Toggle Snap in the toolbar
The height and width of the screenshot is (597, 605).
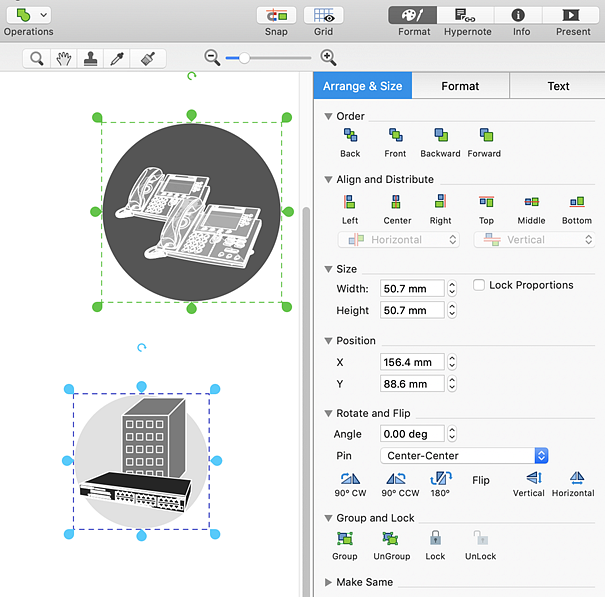pyautogui.click(x=276, y=16)
